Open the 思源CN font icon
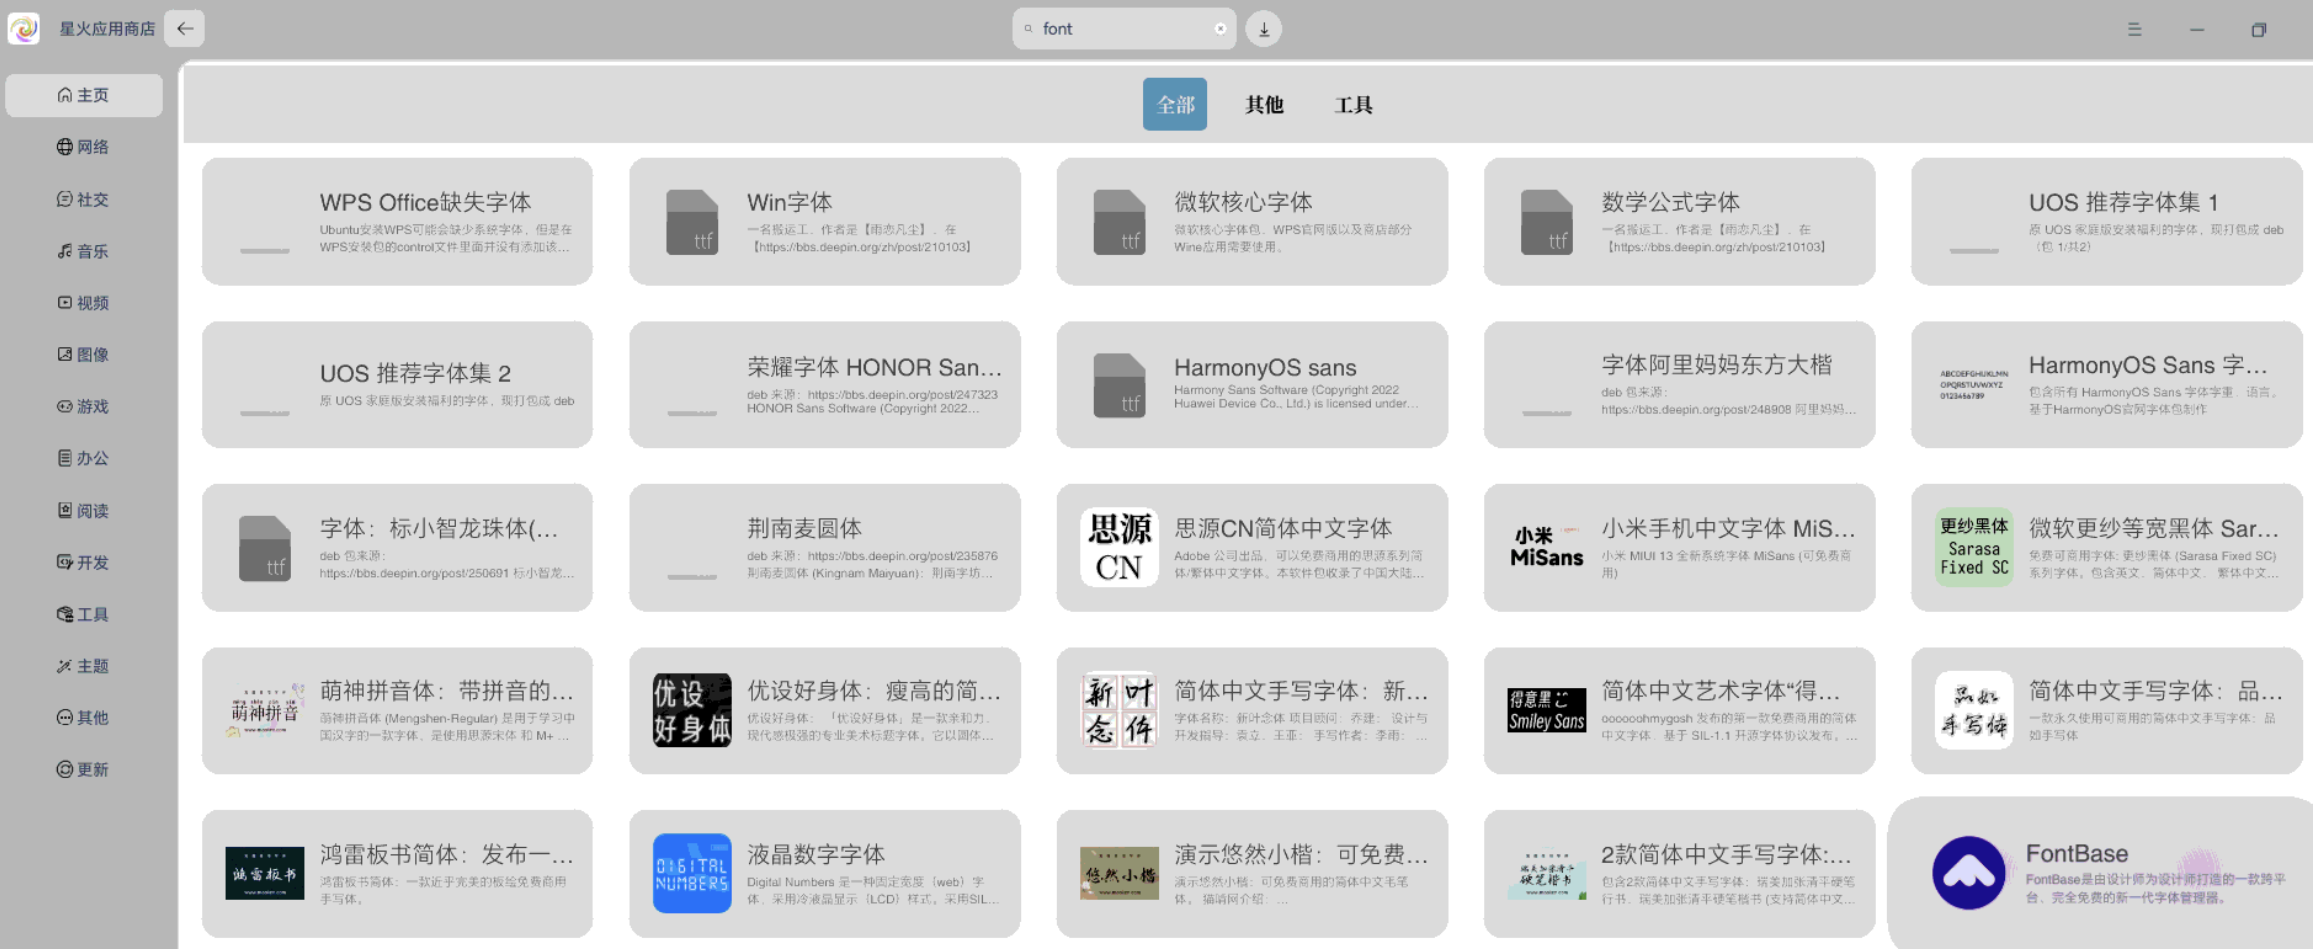The width and height of the screenshot is (2314, 952). pos(1119,547)
